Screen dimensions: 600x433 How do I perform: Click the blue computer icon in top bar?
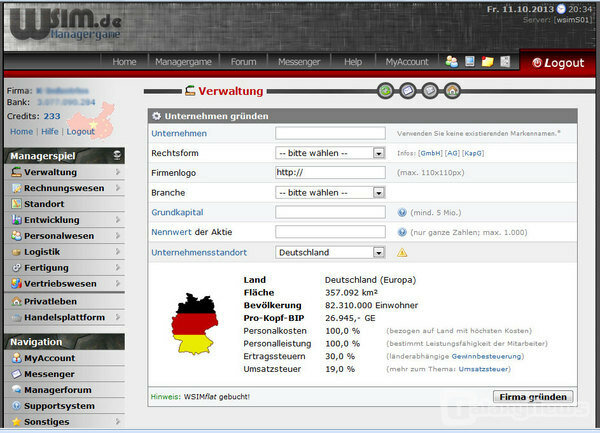[x=470, y=61]
